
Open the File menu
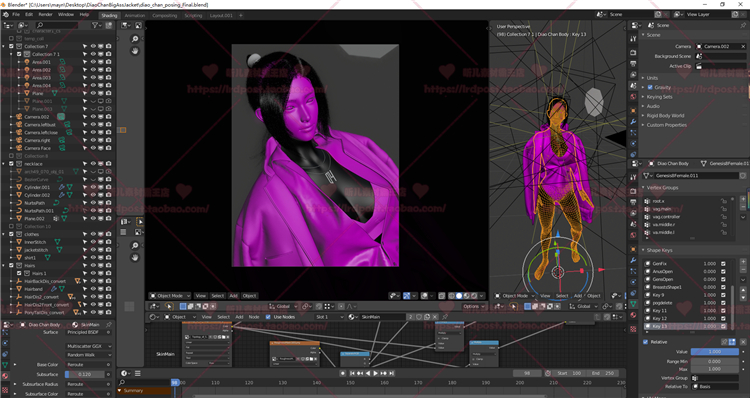click(16, 14)
